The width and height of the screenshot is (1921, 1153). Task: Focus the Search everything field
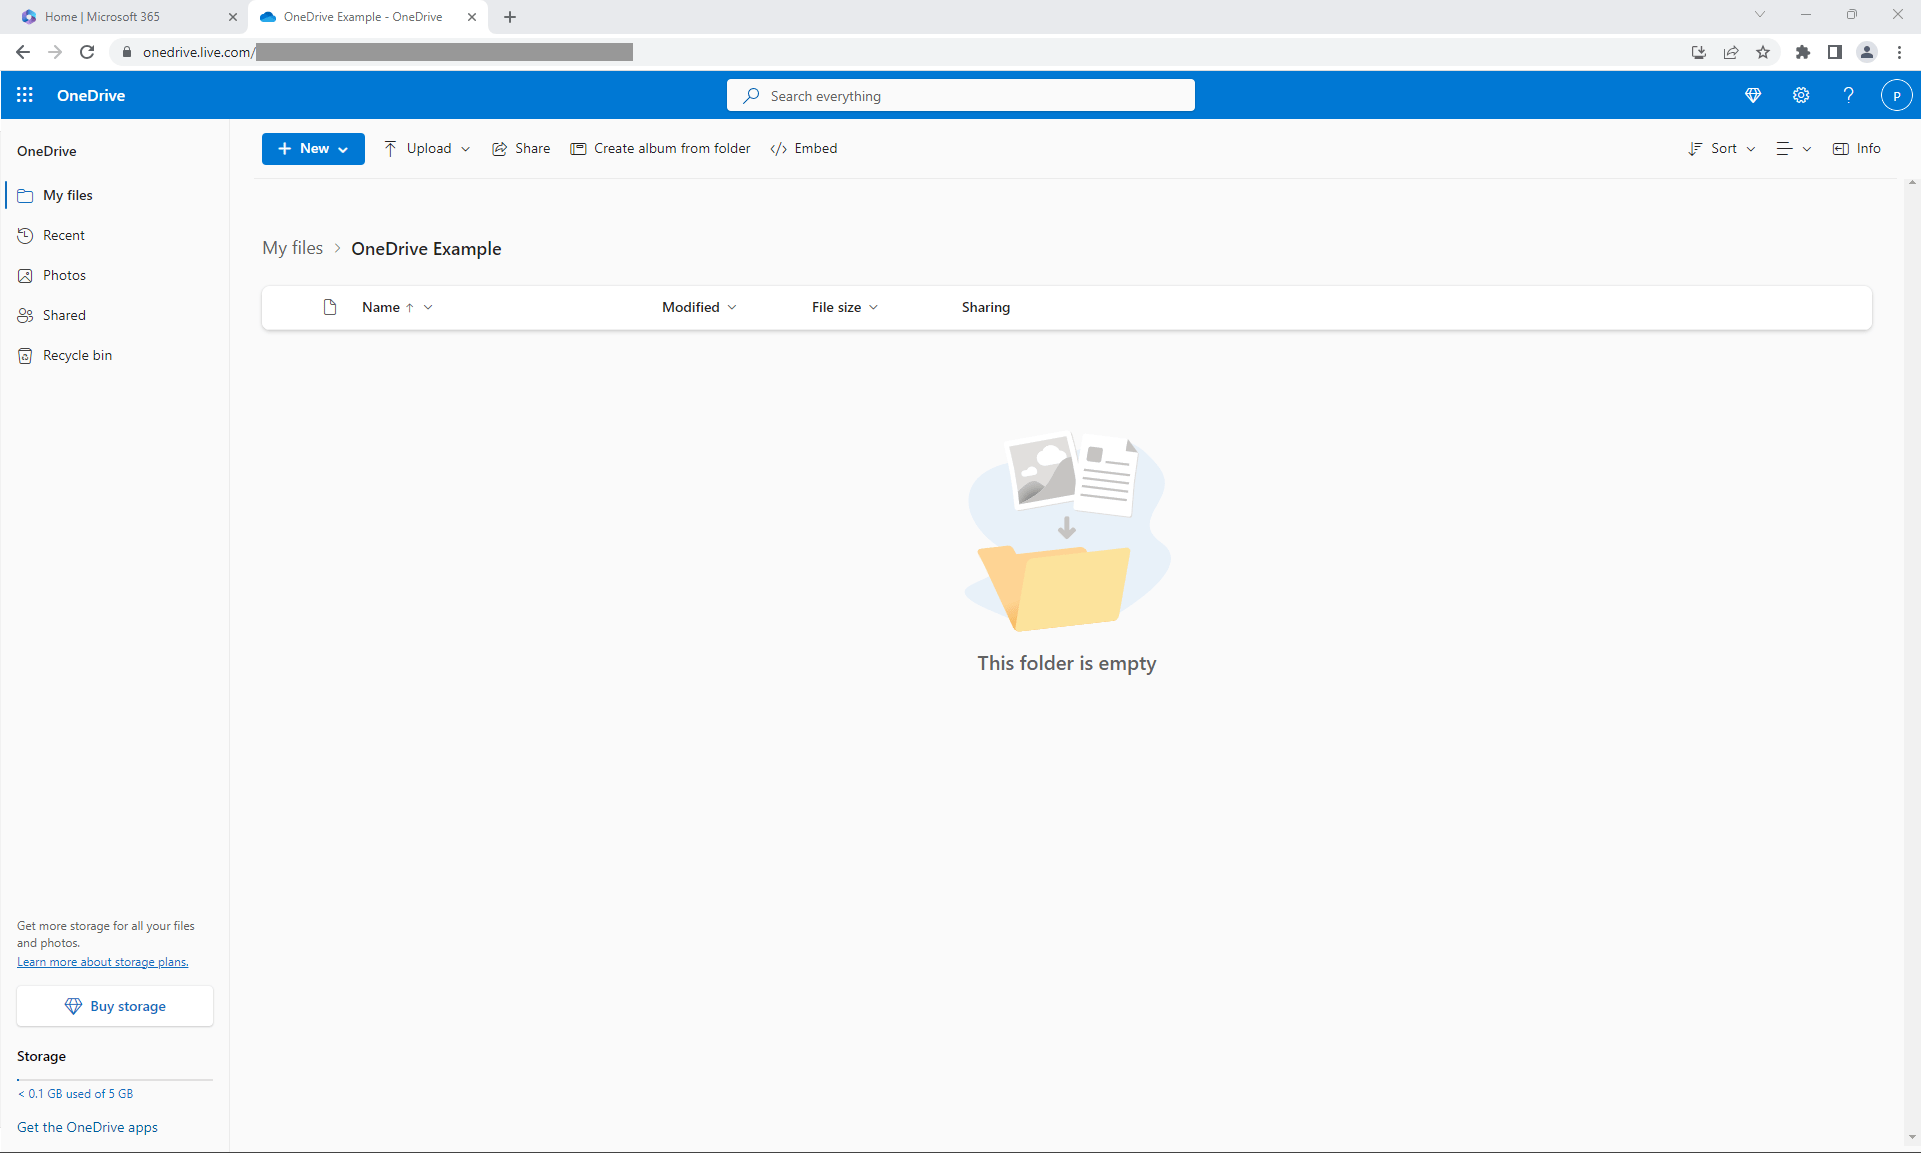coord(961,96)
